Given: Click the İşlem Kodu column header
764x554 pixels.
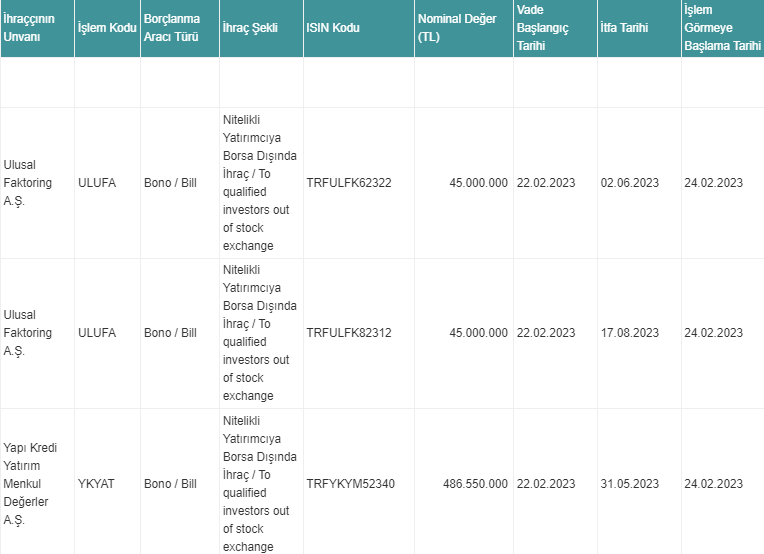Looking at the screenshot, I should click(x=107, y=28).
